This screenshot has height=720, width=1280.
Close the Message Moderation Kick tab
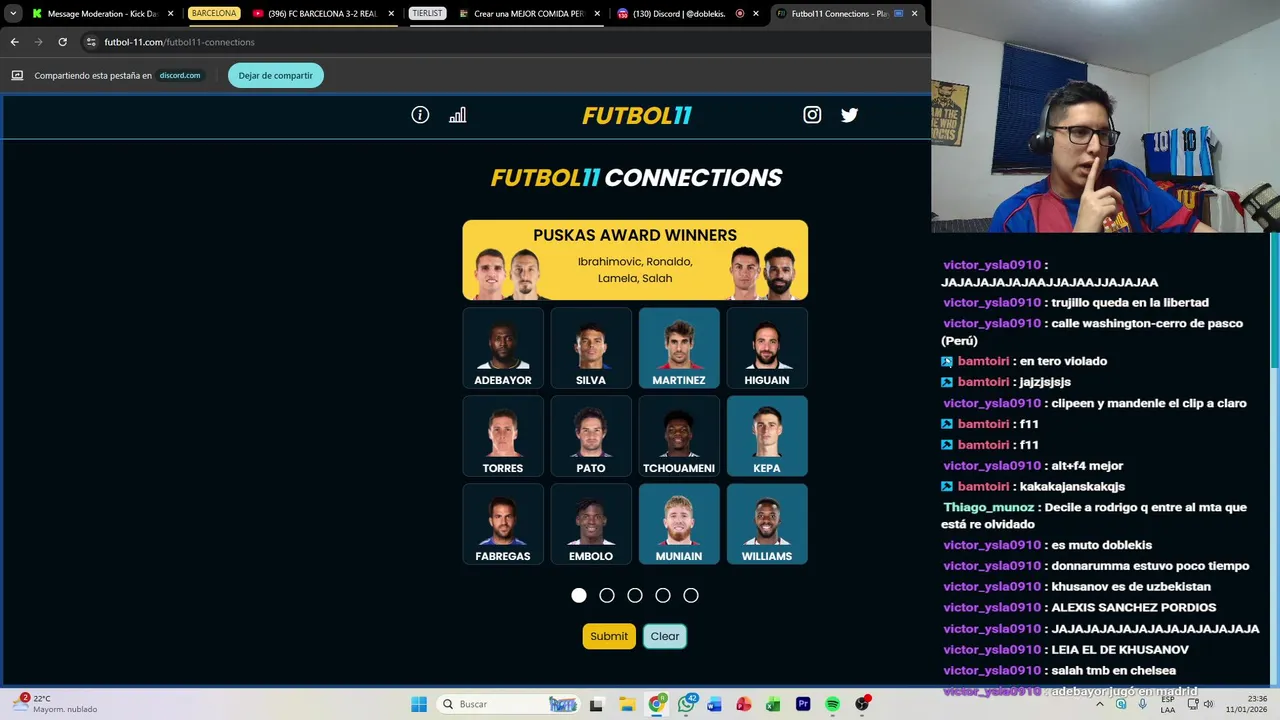point(170,14)
